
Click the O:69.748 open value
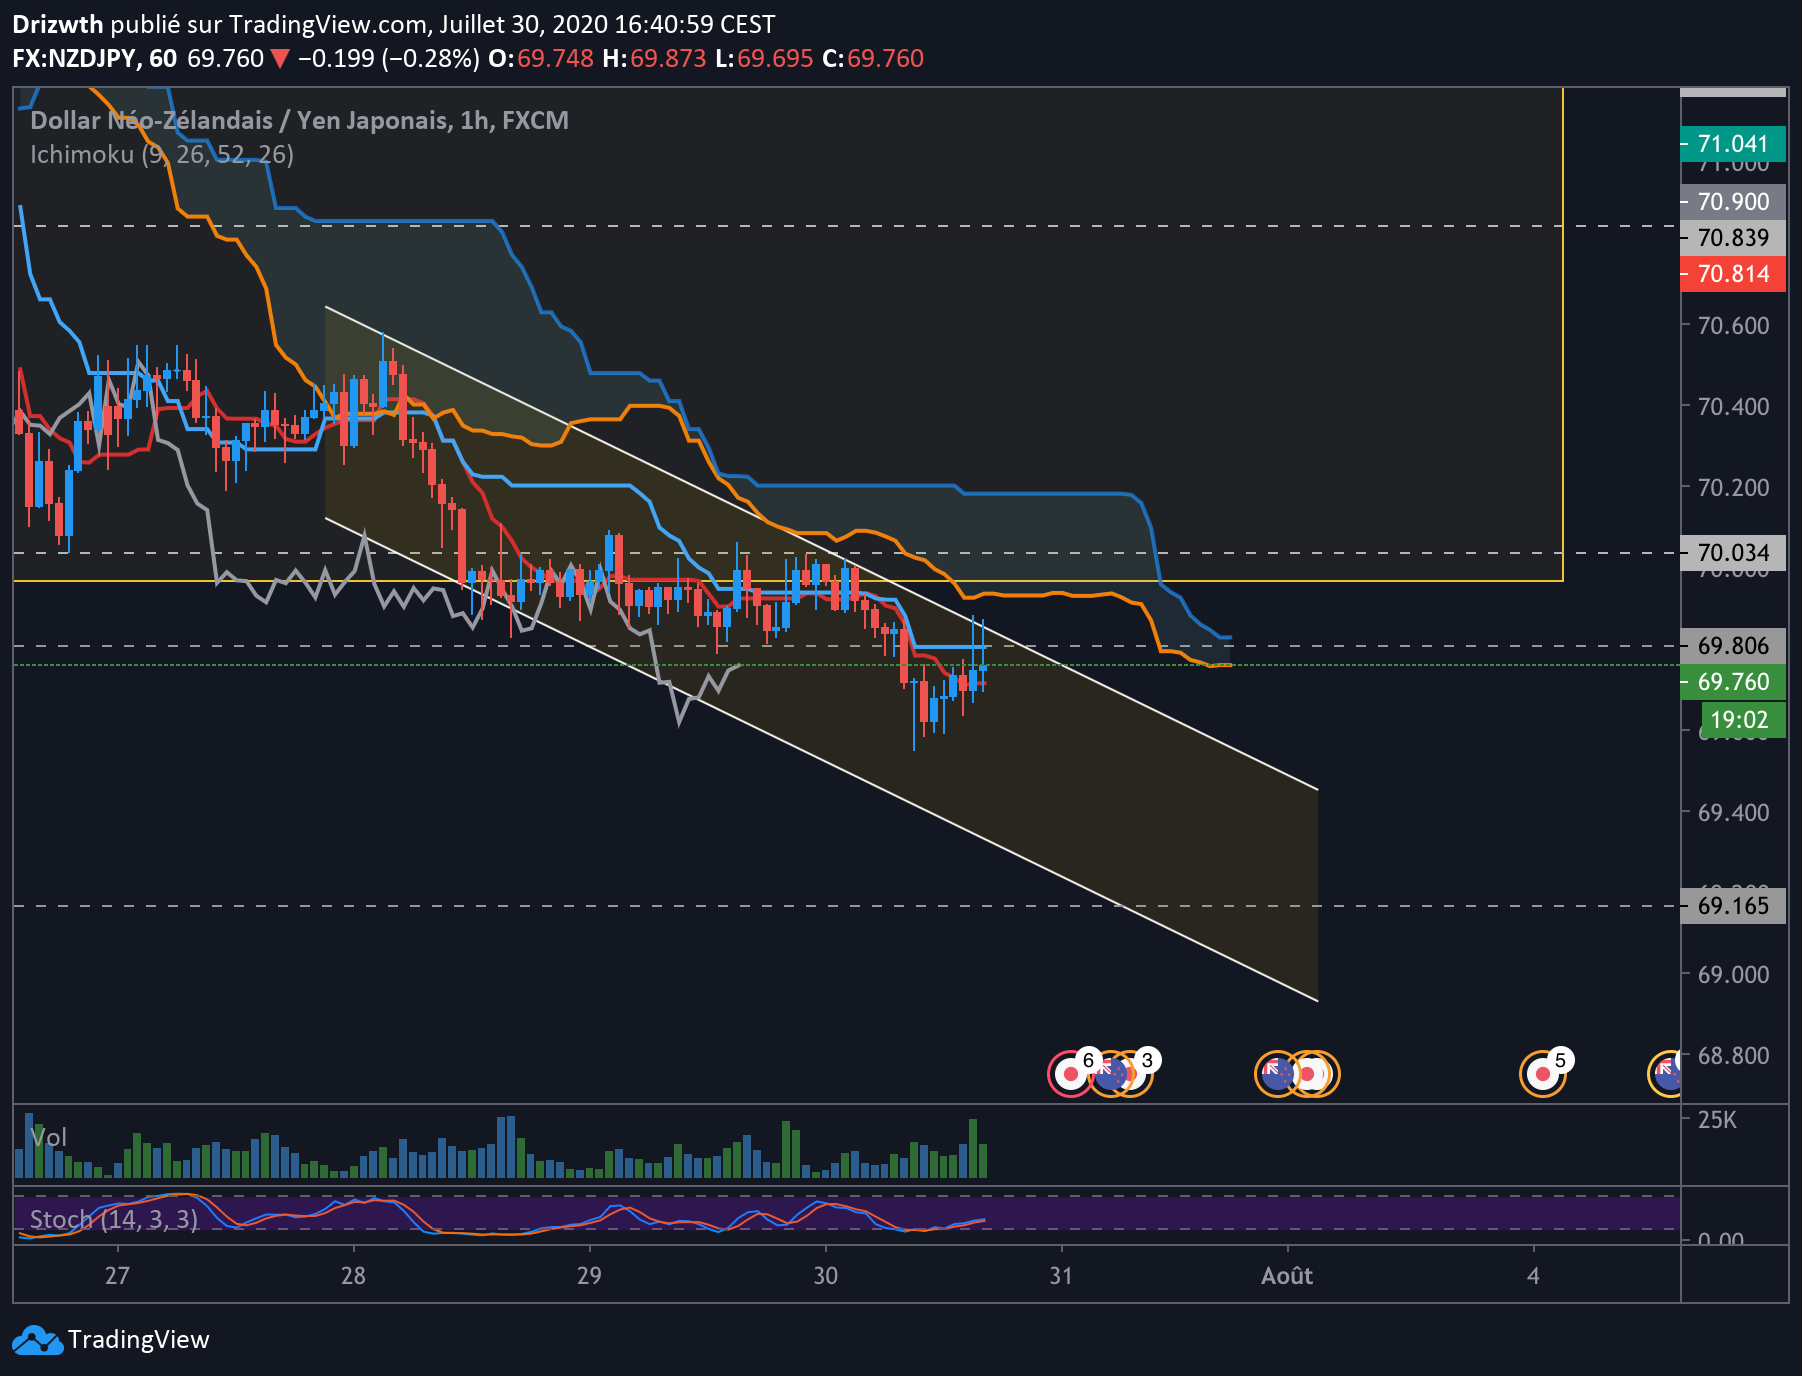click(541, 59)
